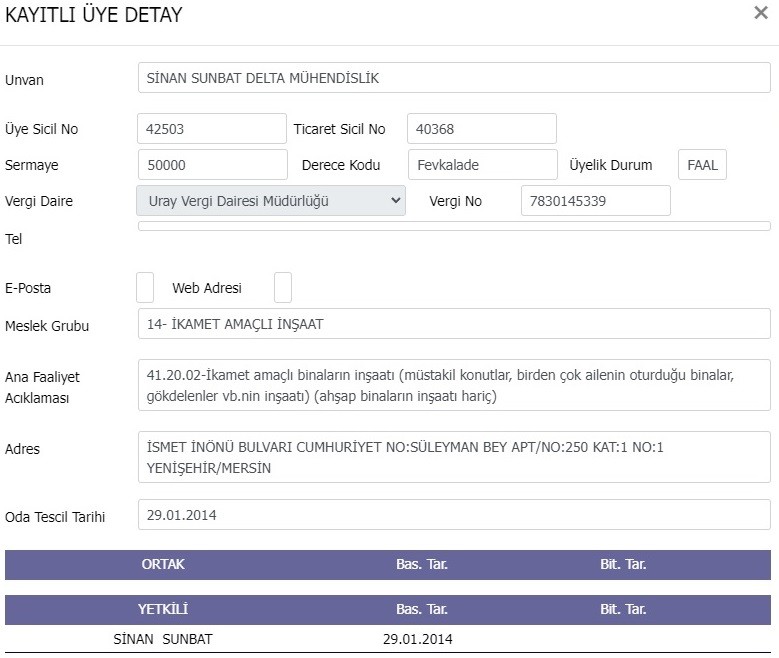Click the Vergi No input field
The width and height of the screenshot is (779, 658).
[x=596, y=201]
